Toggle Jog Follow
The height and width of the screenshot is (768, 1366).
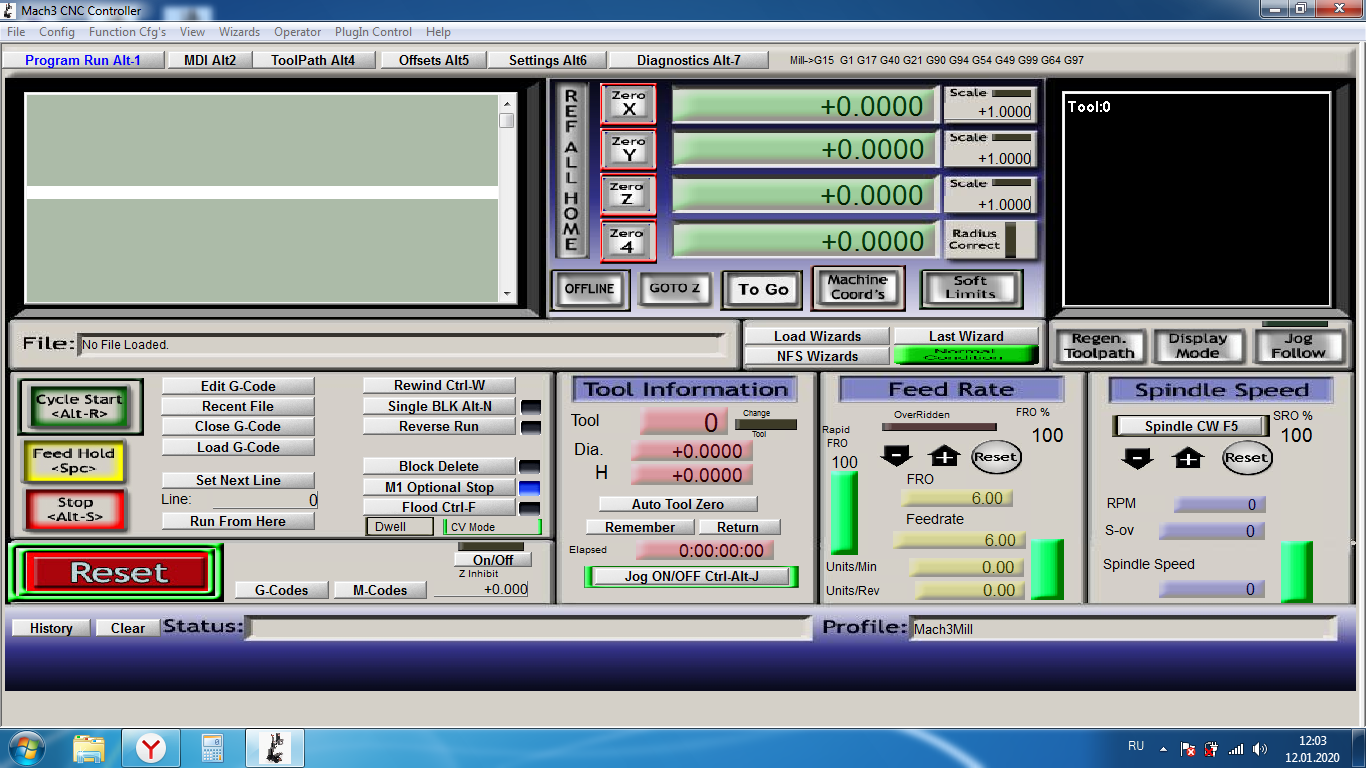click(1298, 346)
